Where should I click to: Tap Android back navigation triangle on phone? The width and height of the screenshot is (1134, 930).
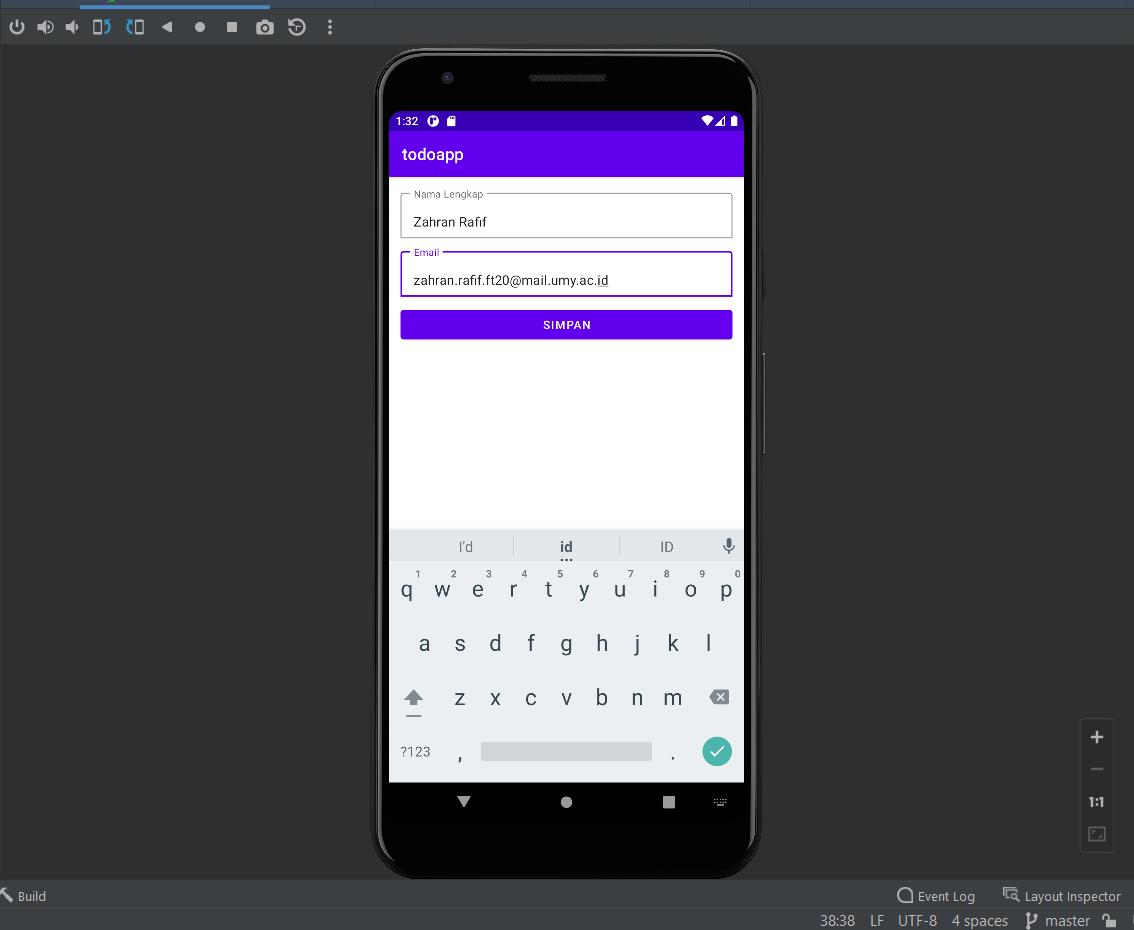[x=464, y=801]
